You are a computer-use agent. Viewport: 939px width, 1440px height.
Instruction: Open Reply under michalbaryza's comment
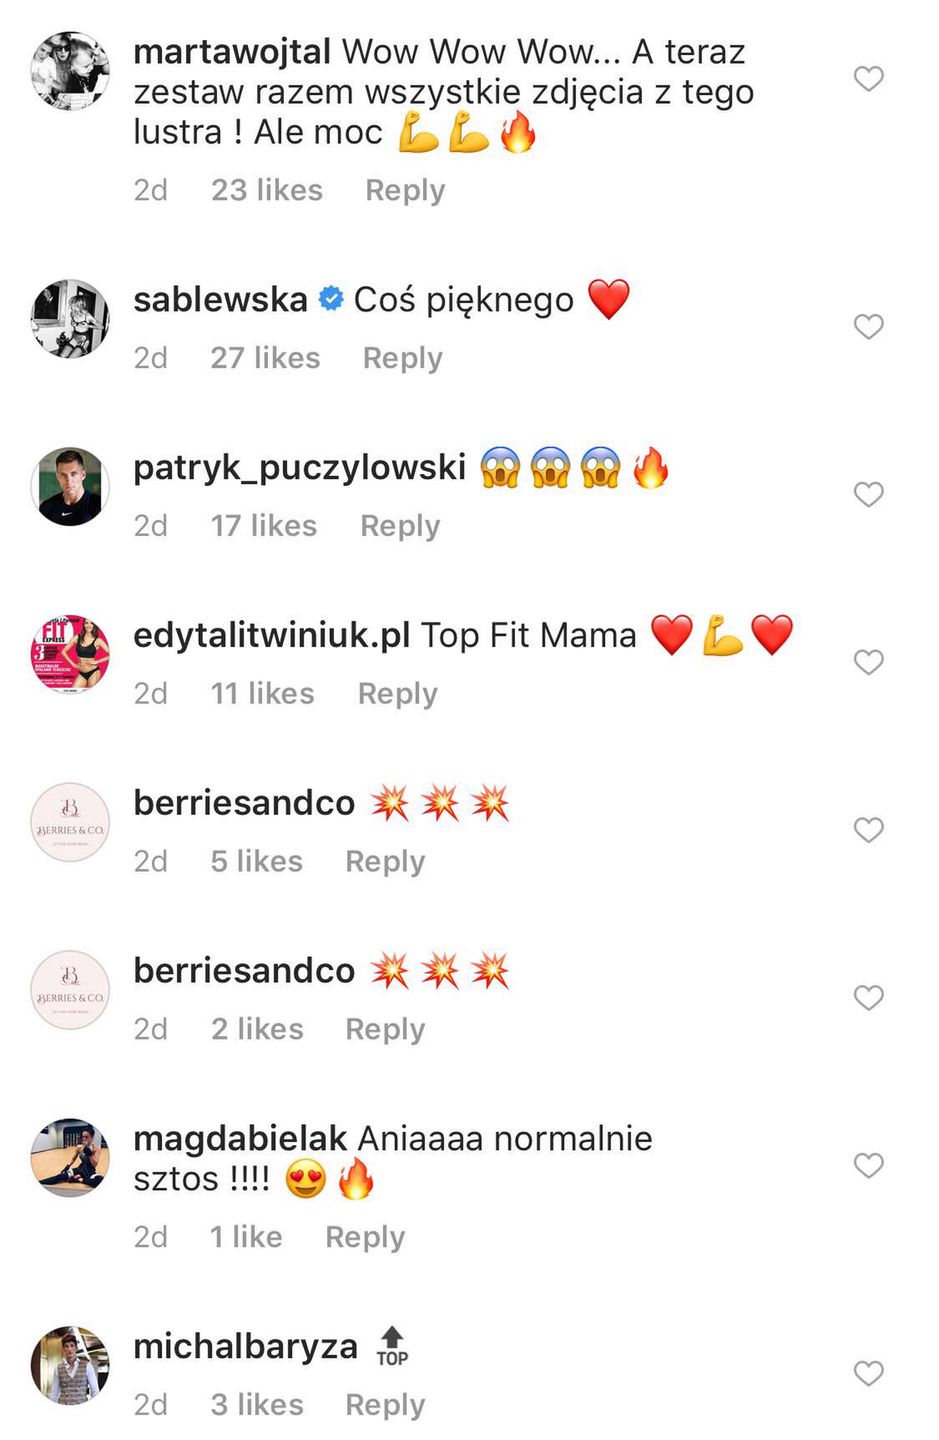(x=384, y=1404)
